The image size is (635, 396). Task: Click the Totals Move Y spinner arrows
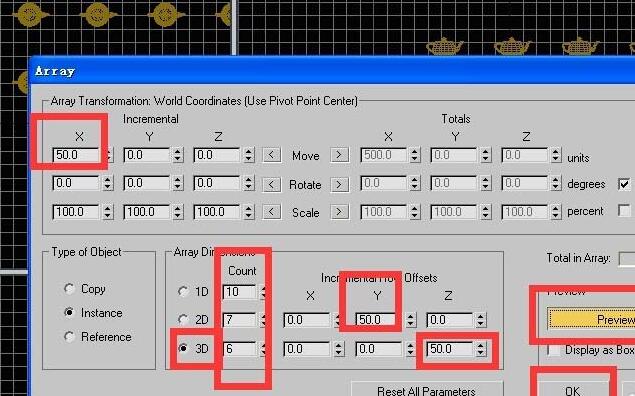[x=485, y=155]
